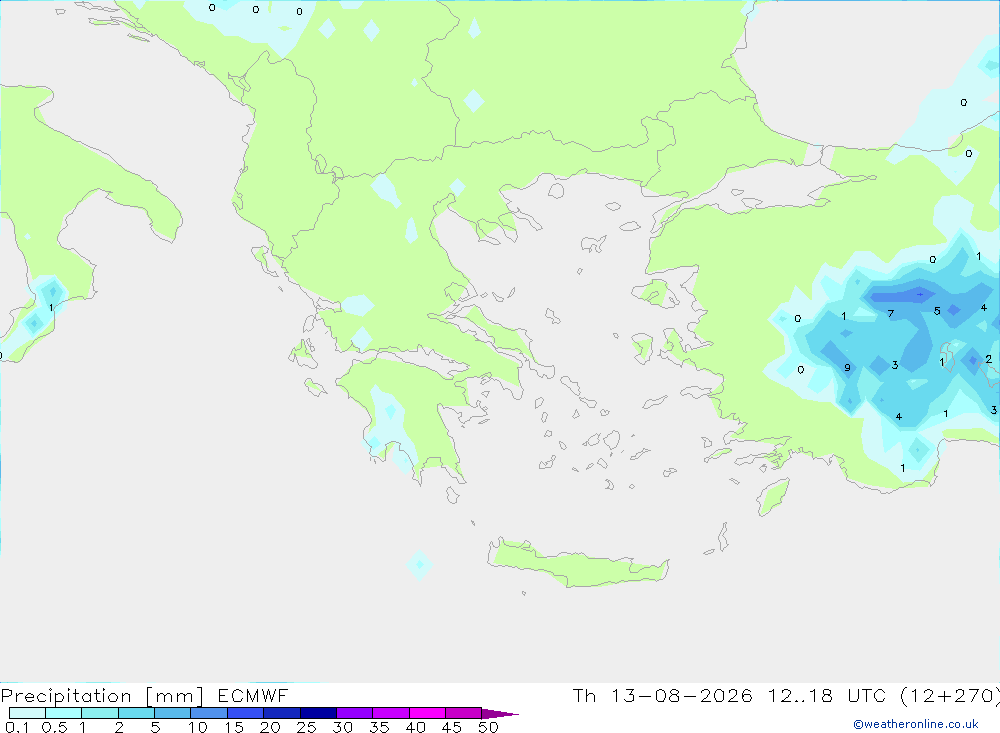The width and height of the screenshot is (1000, 733).
Task: Open the weatheronline.co.uk copyright link
Action: (916, 724)
